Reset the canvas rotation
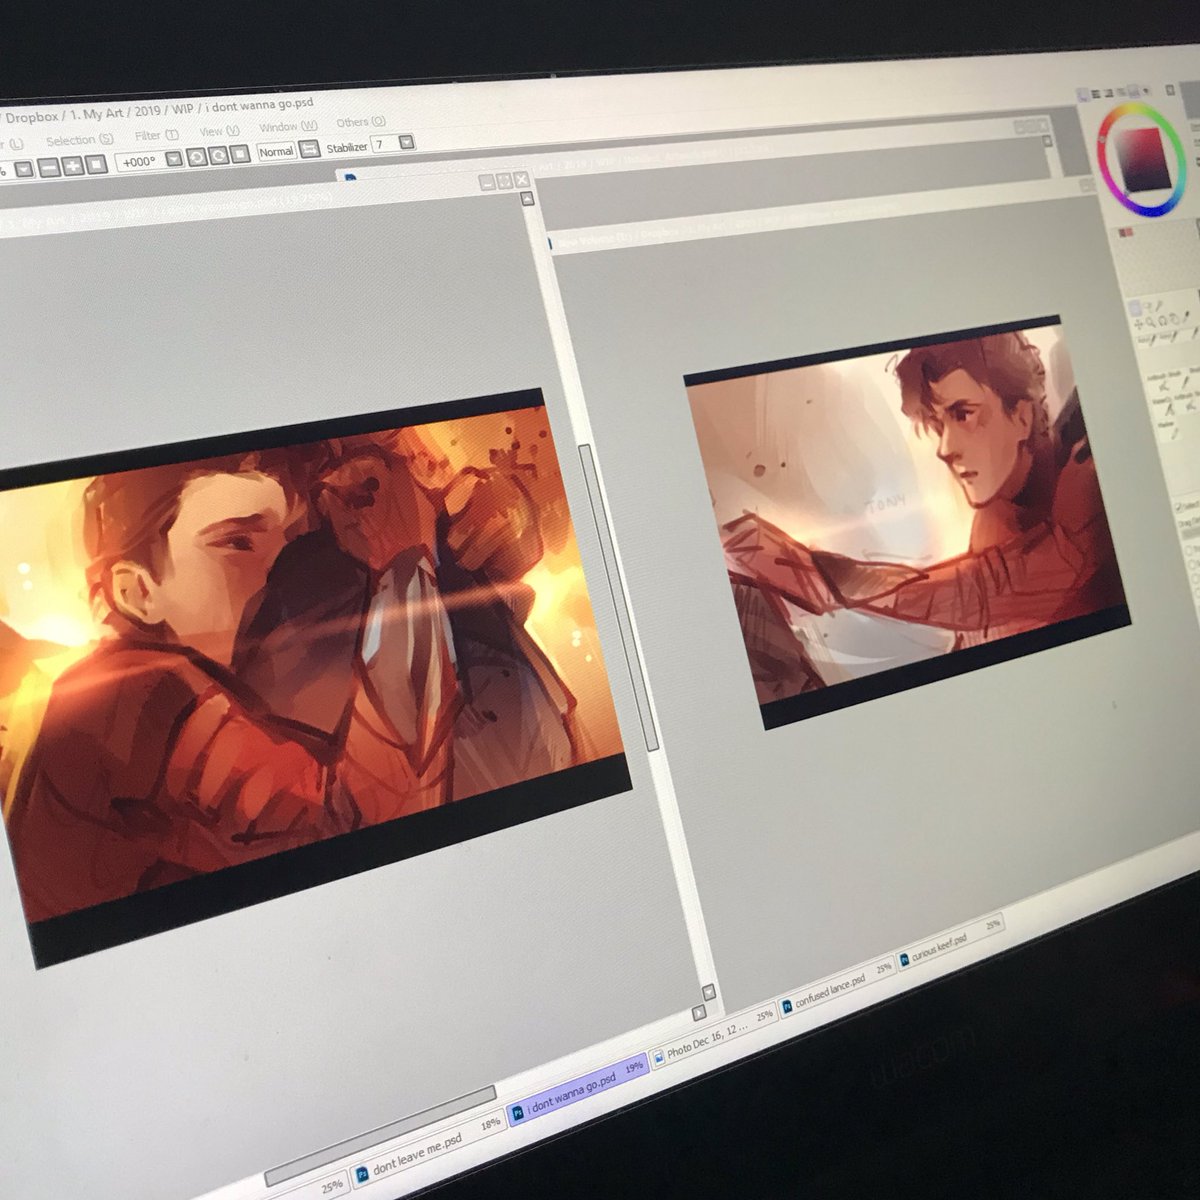1200x1200 pixels. pos(240,154)
